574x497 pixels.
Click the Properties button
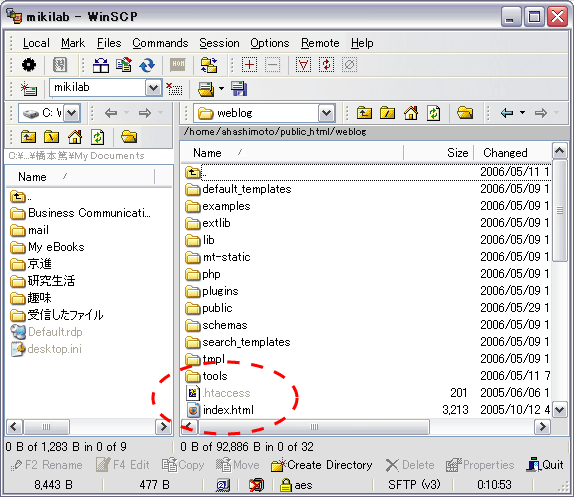coord(480,465)
